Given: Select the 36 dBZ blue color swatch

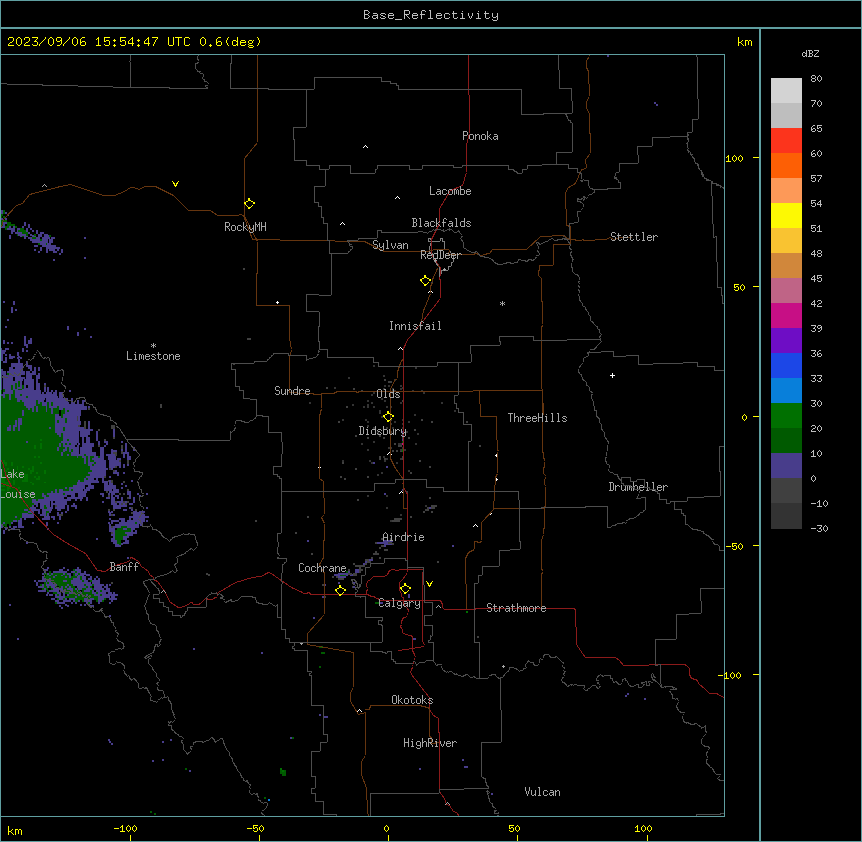Looking at the screenshot, I should point(786,365).
